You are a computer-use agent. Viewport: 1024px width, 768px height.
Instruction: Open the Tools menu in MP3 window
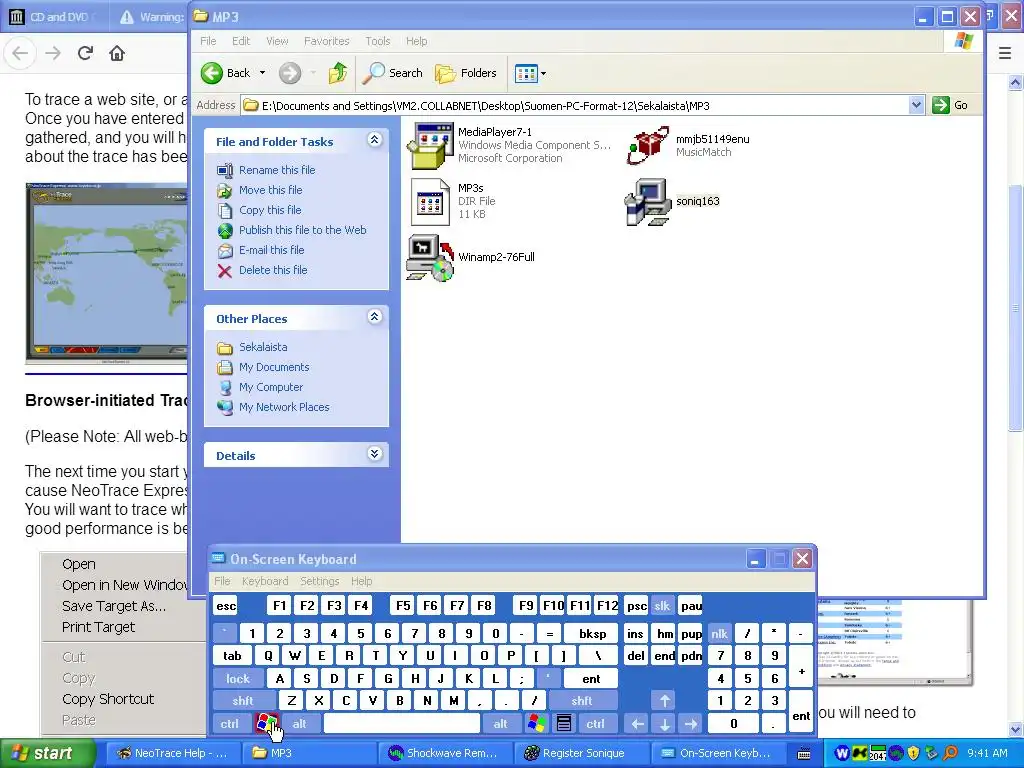coord(377,41)
